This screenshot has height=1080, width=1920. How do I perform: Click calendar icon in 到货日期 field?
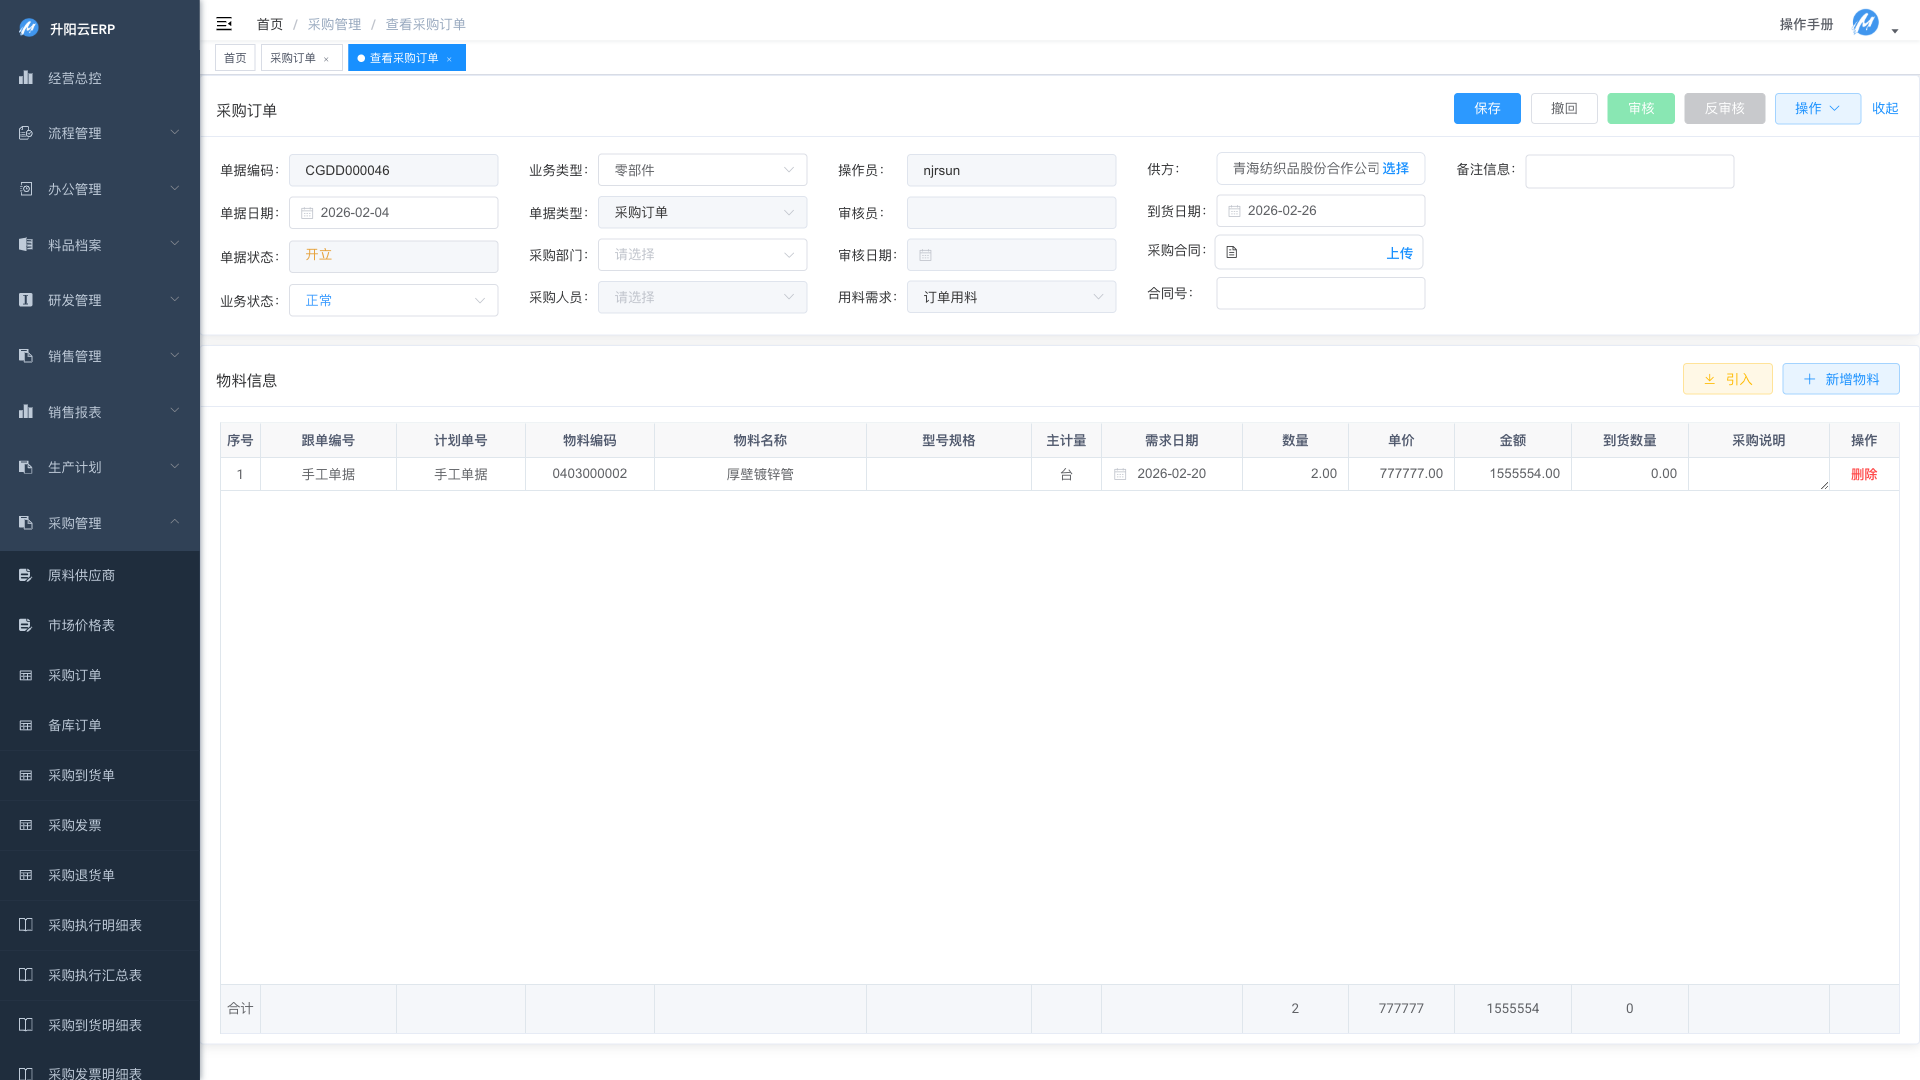coord(1234,211)
